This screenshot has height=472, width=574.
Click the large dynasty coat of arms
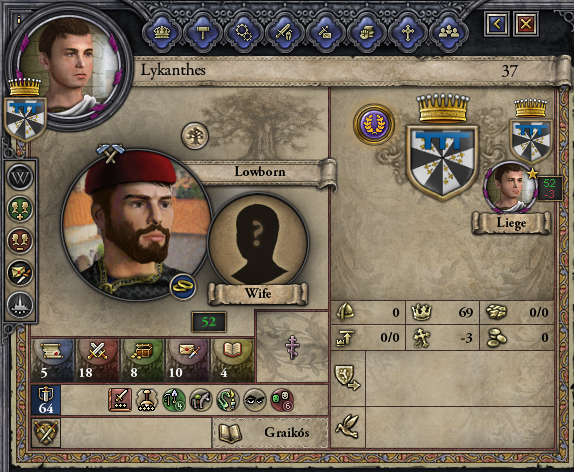point(442,161)
